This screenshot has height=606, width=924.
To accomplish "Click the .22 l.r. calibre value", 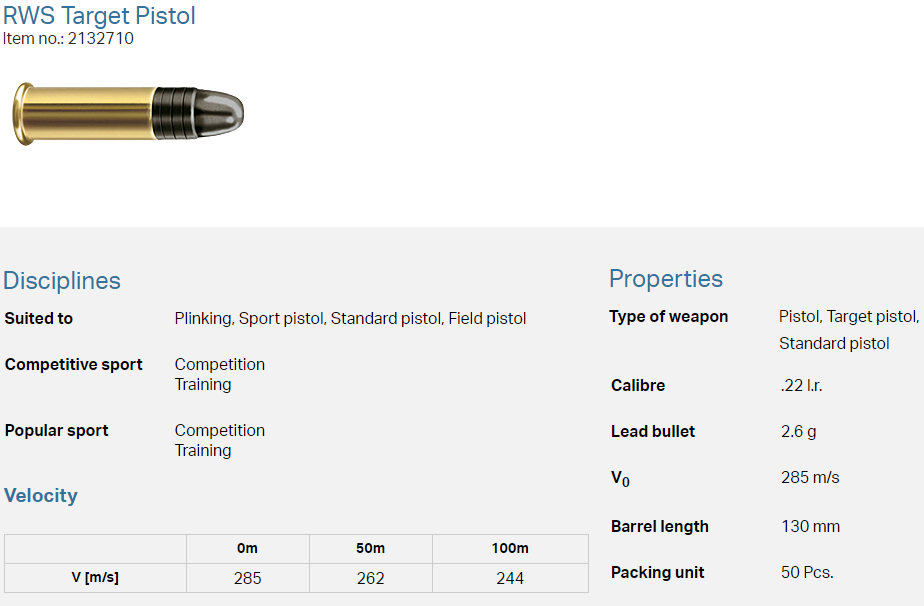I will [802, 386].
